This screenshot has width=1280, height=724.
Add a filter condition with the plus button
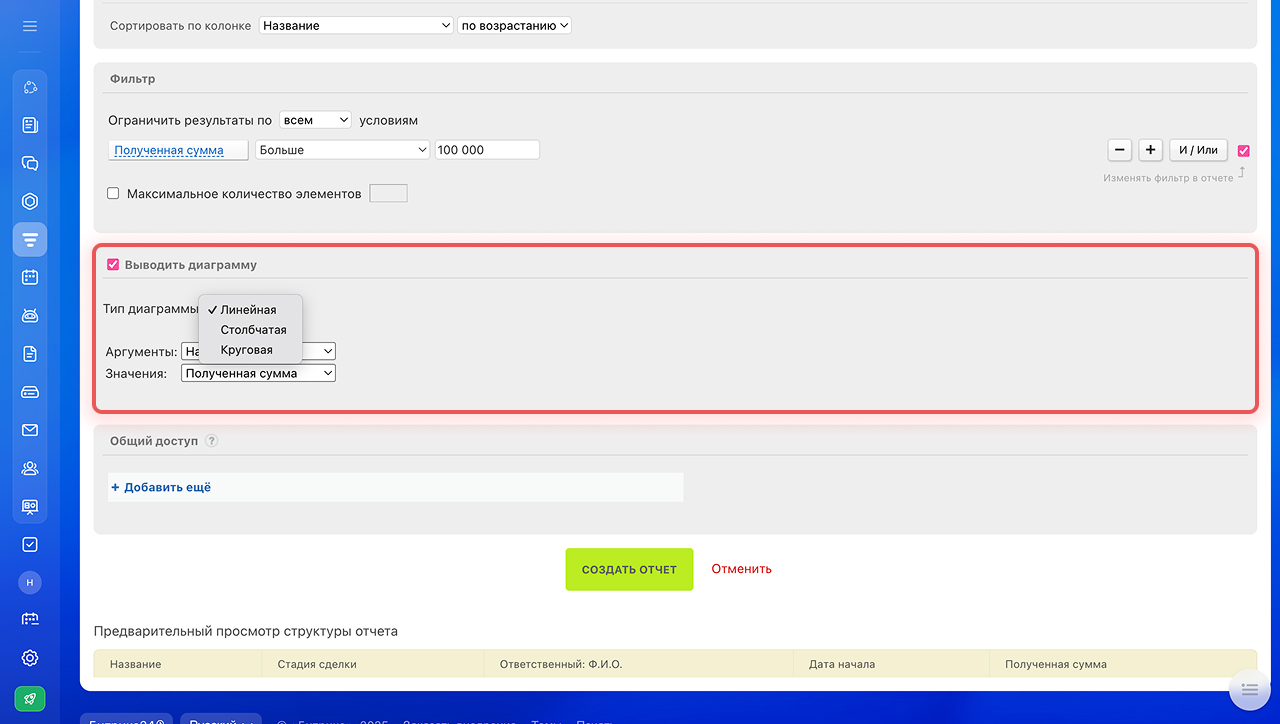(1151, 150)
